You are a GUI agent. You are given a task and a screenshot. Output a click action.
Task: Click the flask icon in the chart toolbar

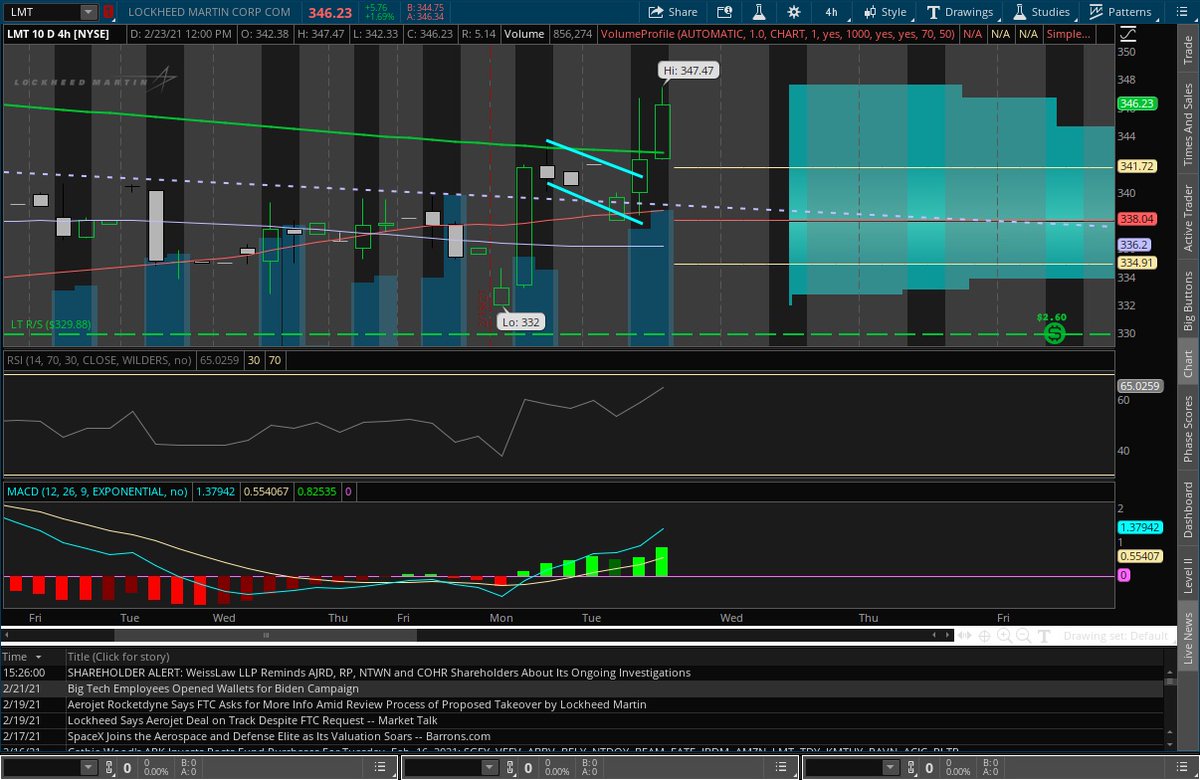tap(758, 12)
